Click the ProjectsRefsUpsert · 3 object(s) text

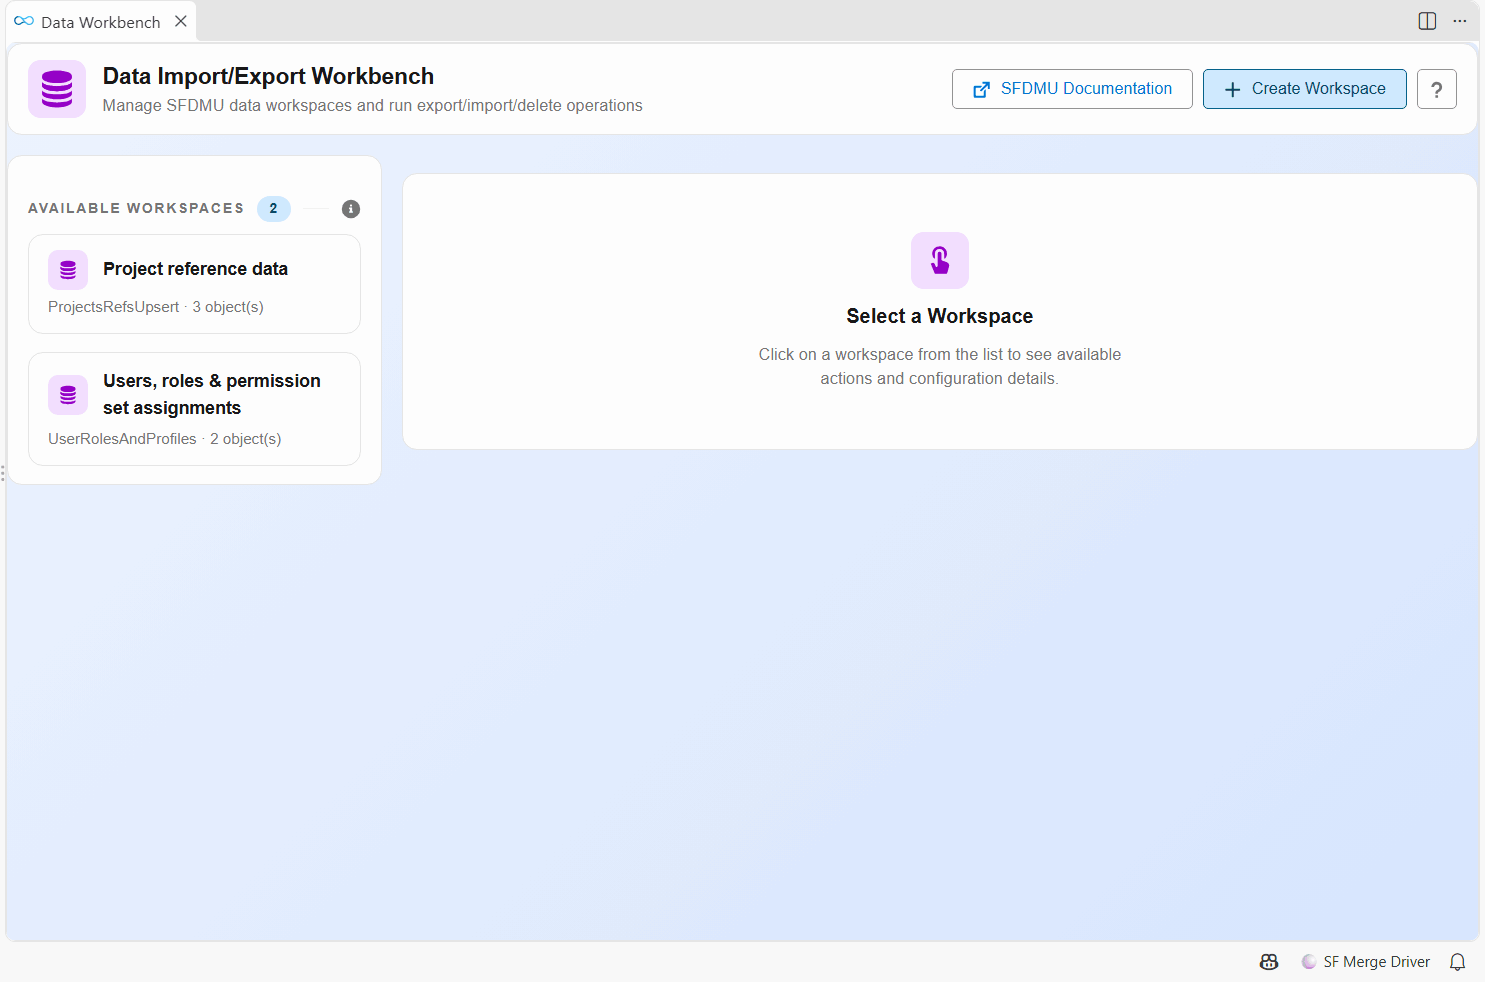(156, 307)
